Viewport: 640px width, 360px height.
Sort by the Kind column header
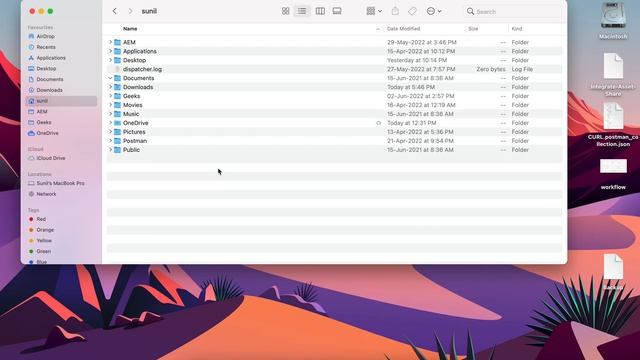517,29
